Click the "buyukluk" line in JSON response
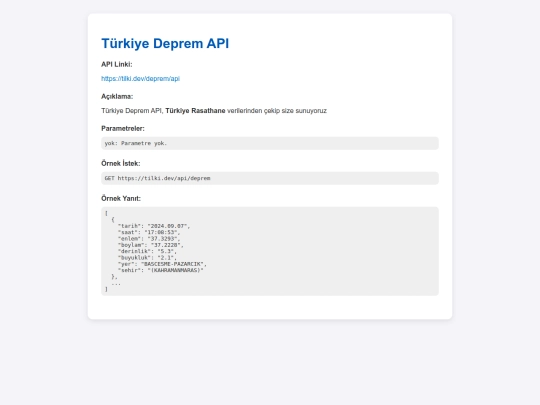 [x=147, y=258]
